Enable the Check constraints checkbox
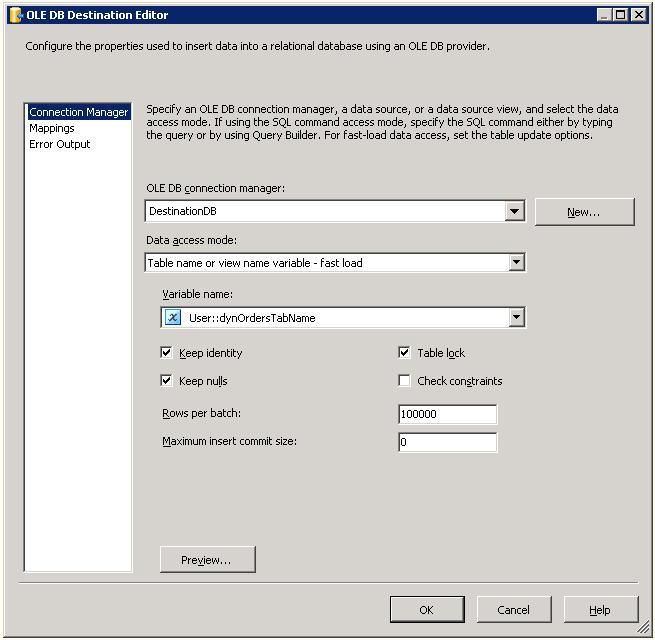655x640 pixels. 404,381
